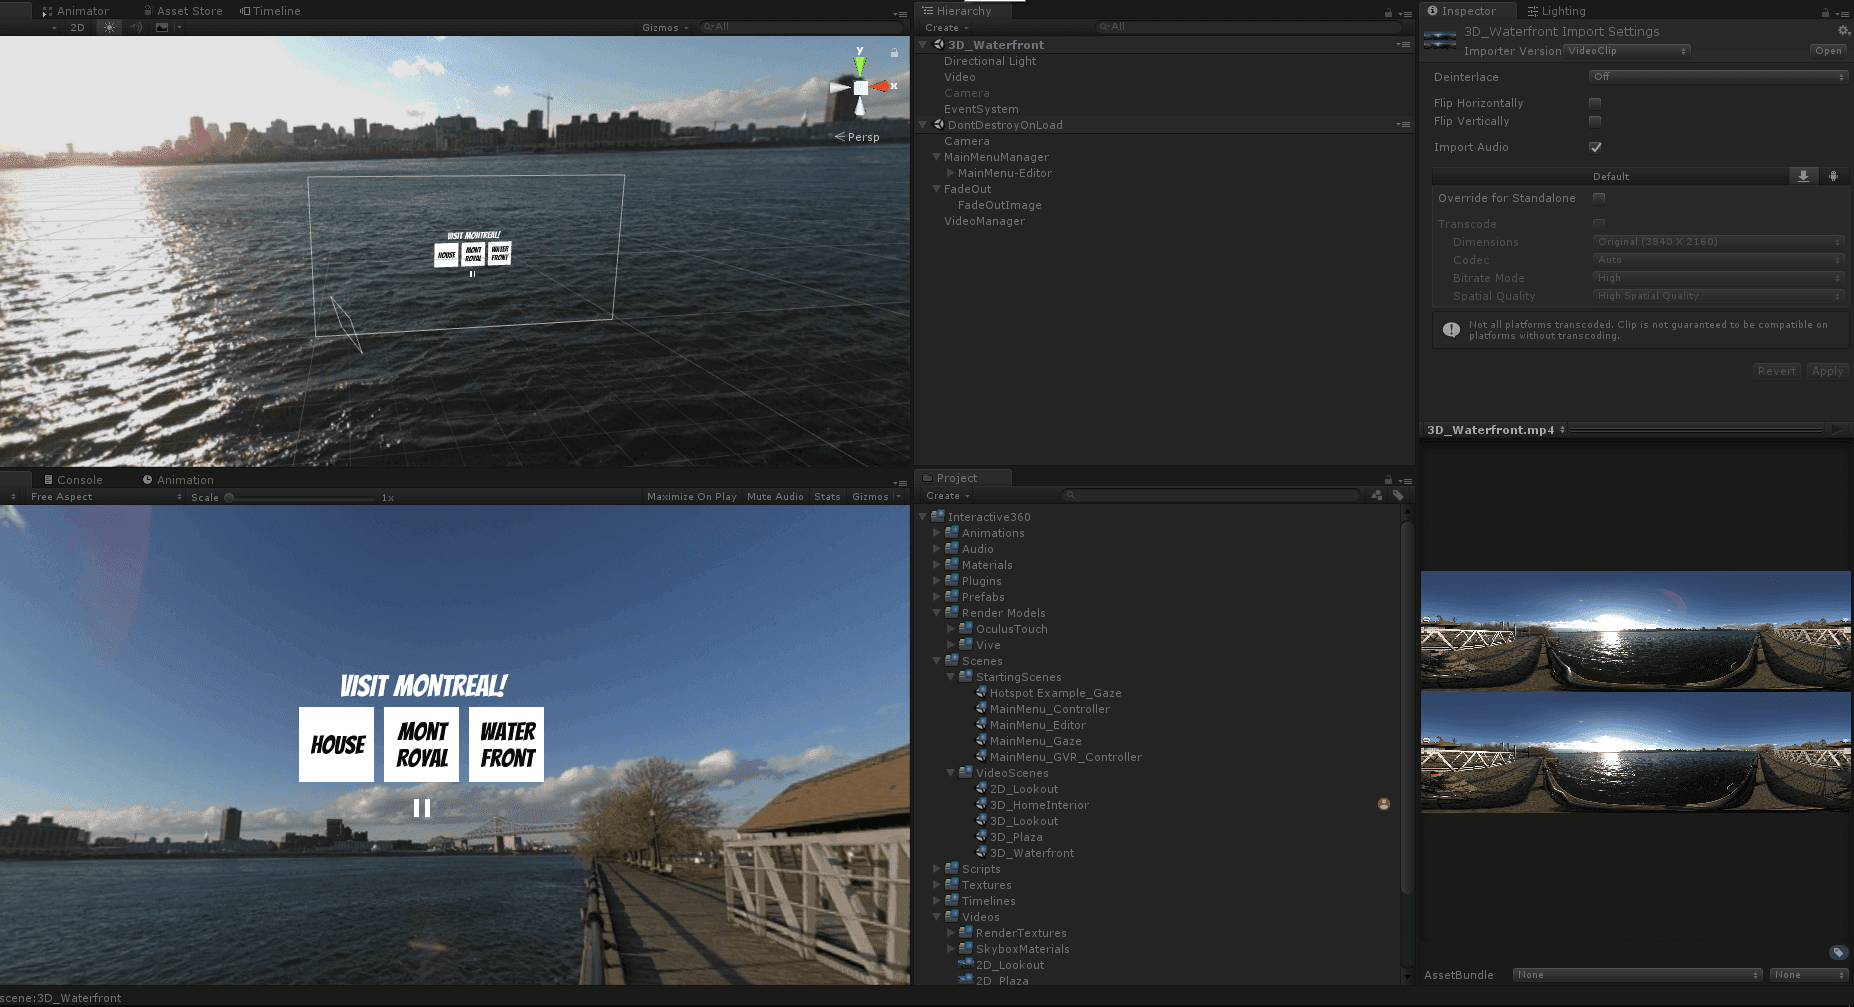Click the AssetBundle tag icon bottom right
This screenshot has height=1007, width=1854.
coord(1838,952)
